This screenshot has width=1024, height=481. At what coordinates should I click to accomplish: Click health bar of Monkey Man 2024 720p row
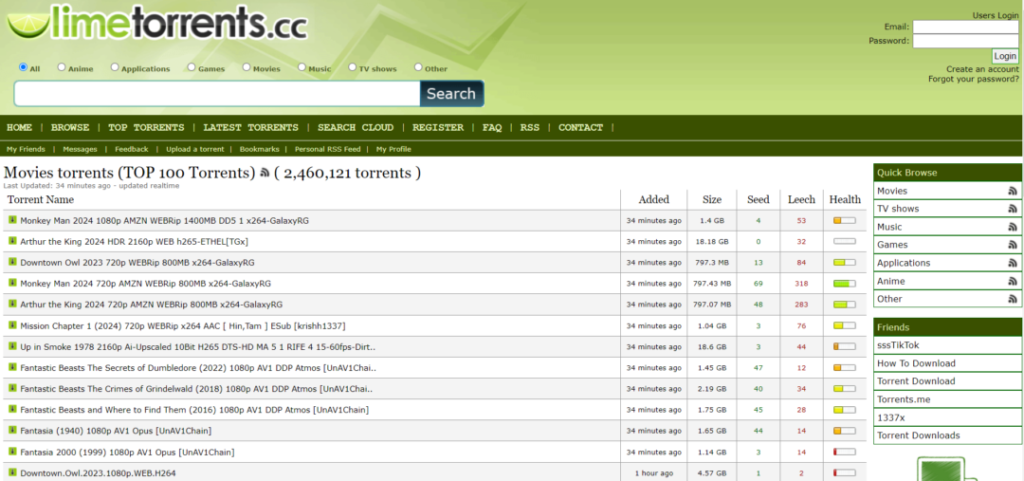coord(844,283)
